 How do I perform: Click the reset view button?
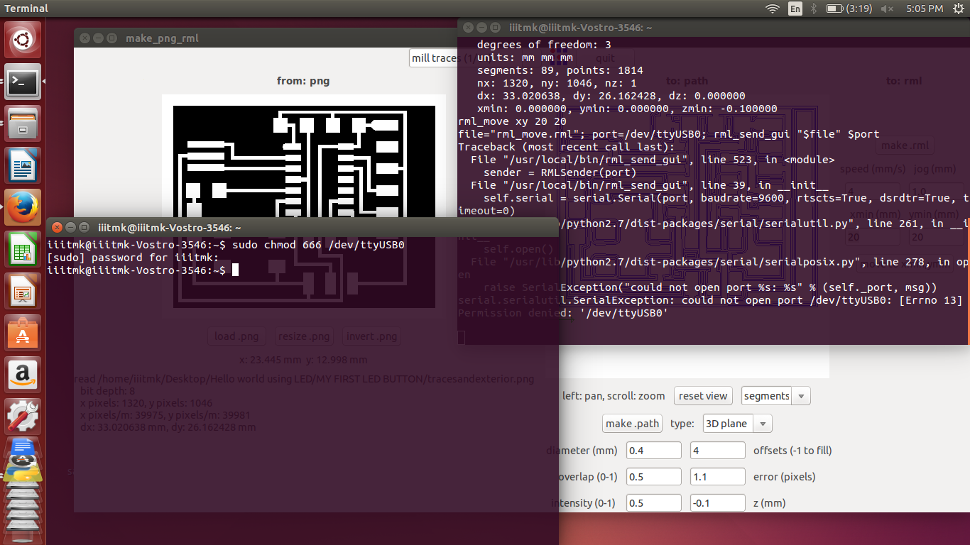pos(703,396)
